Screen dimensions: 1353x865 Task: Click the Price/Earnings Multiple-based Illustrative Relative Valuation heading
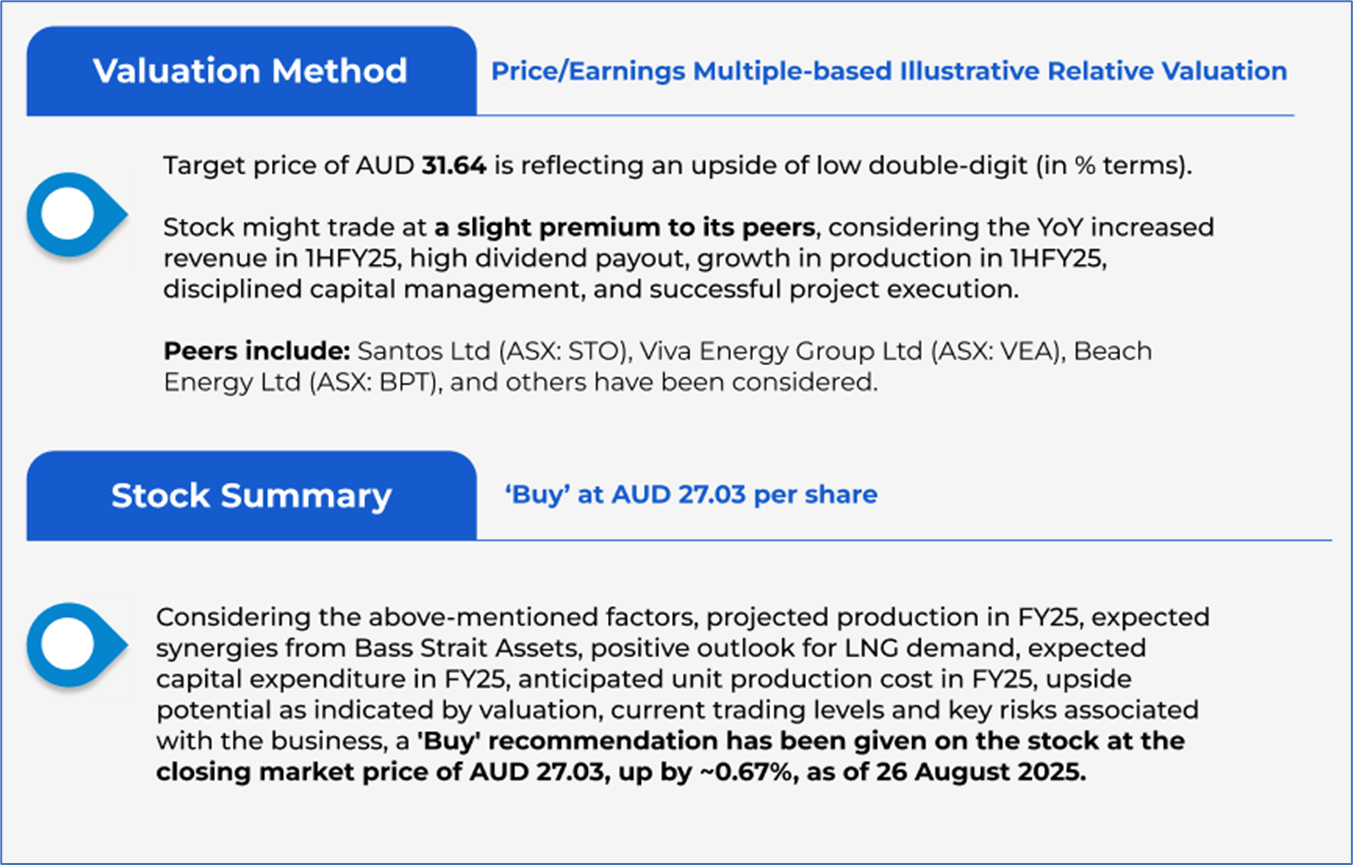(889, 71)
